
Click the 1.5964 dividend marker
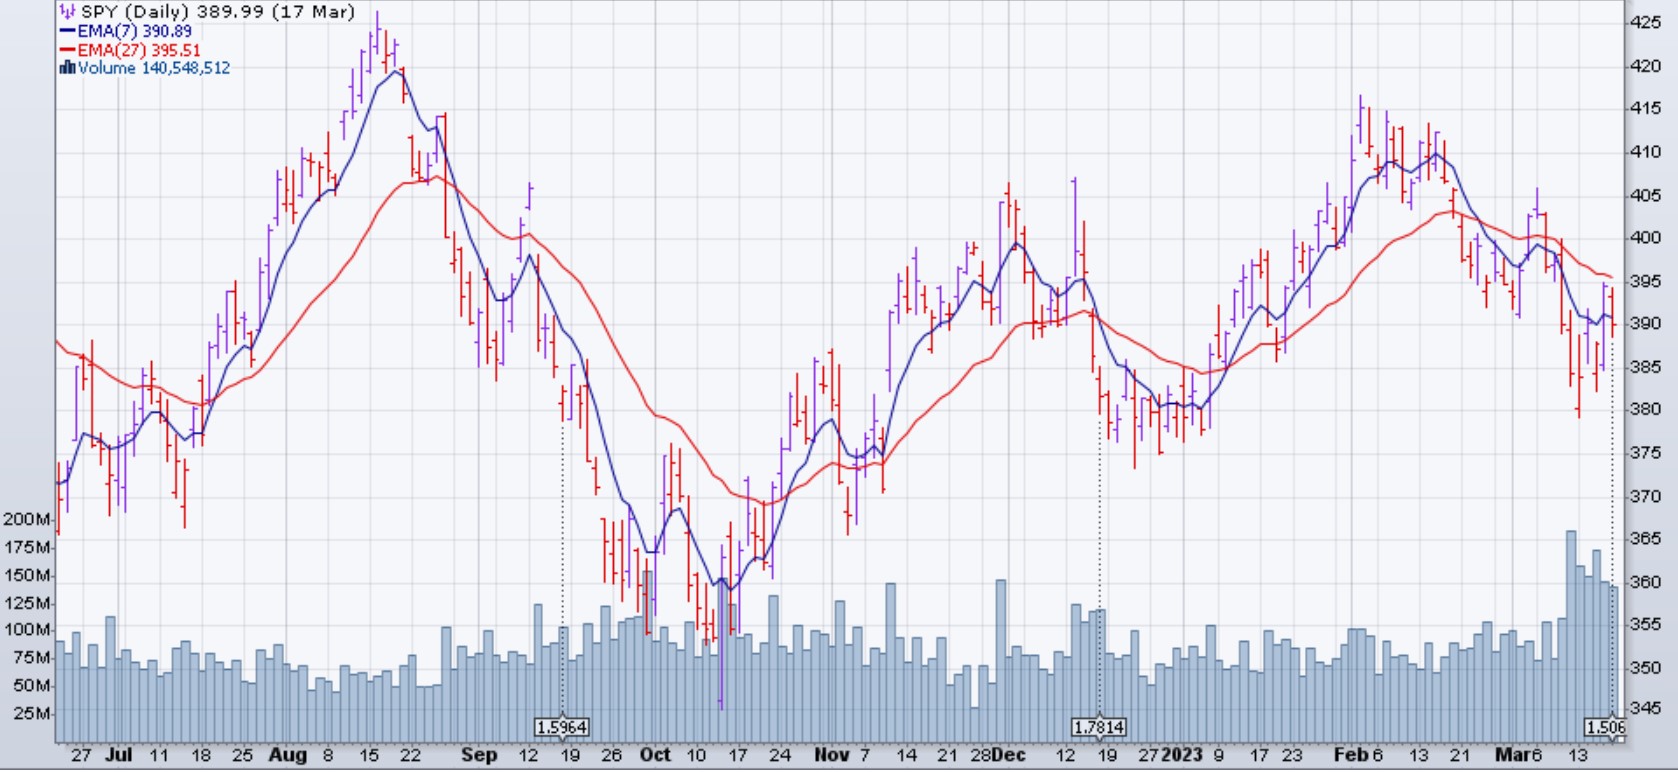coord(562,727)
